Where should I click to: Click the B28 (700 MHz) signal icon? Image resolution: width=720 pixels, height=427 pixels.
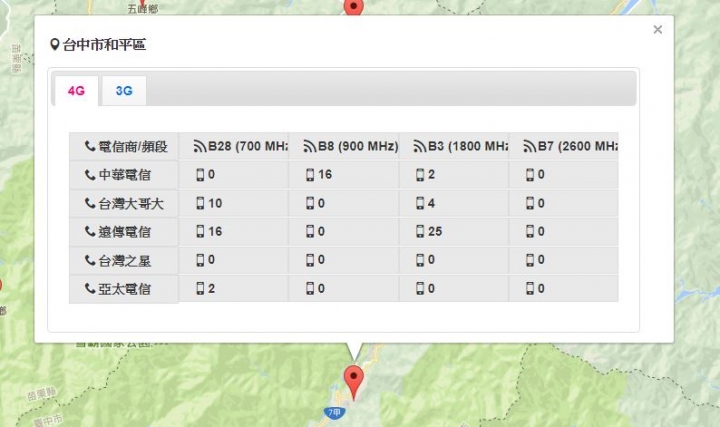pos(200,146)
